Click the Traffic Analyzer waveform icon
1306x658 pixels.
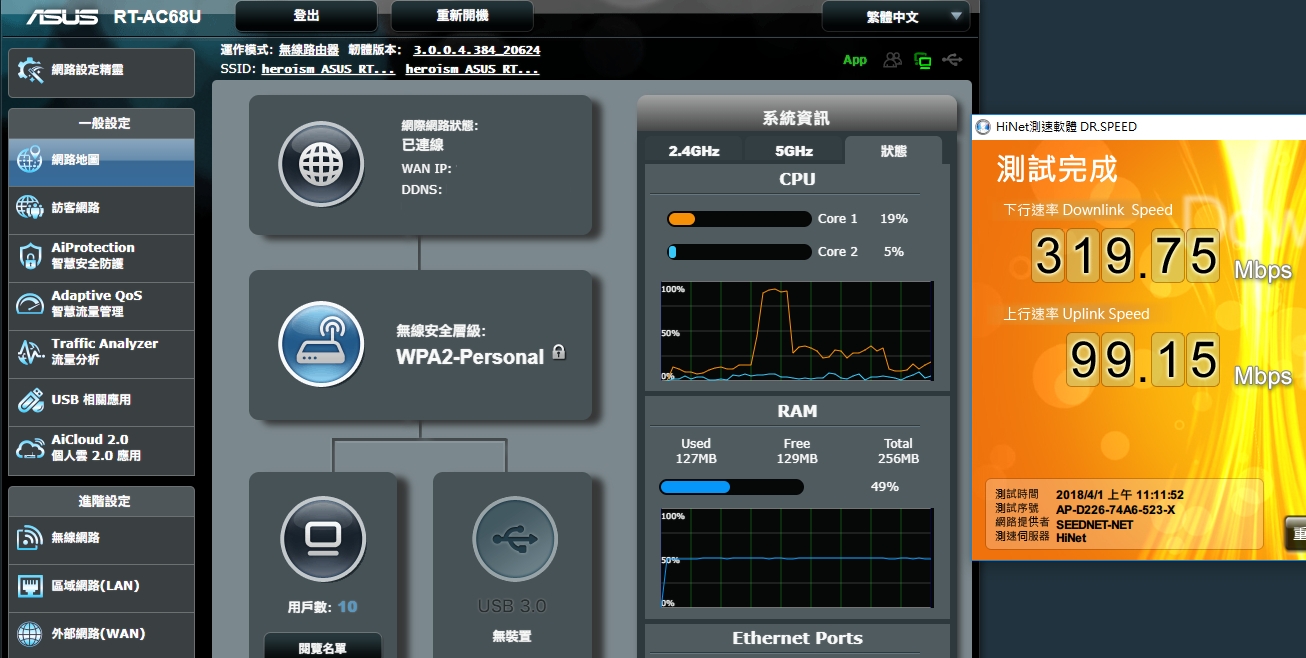tap(30, 351)
